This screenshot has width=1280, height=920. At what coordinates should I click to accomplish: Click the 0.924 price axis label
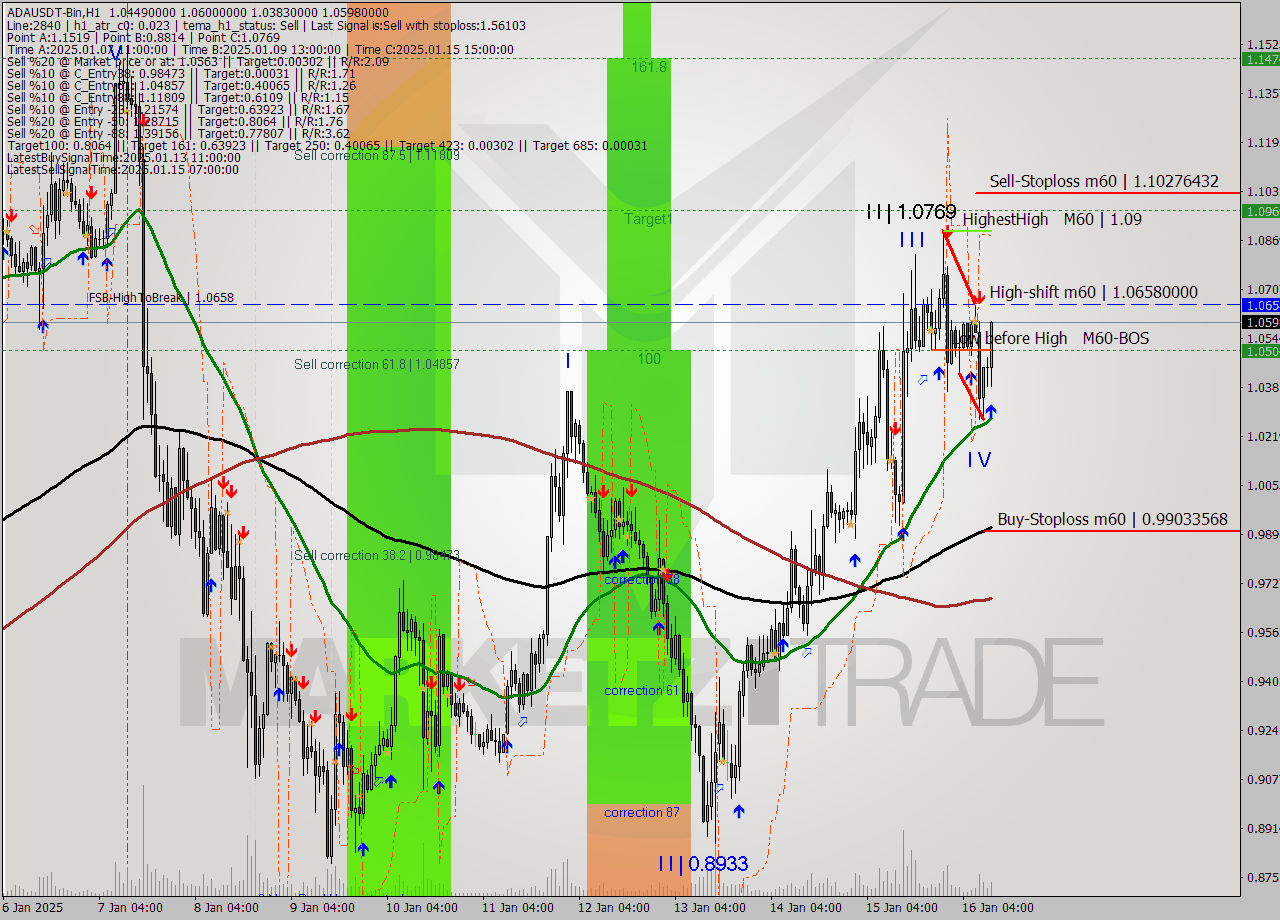tap(1262, 730)
